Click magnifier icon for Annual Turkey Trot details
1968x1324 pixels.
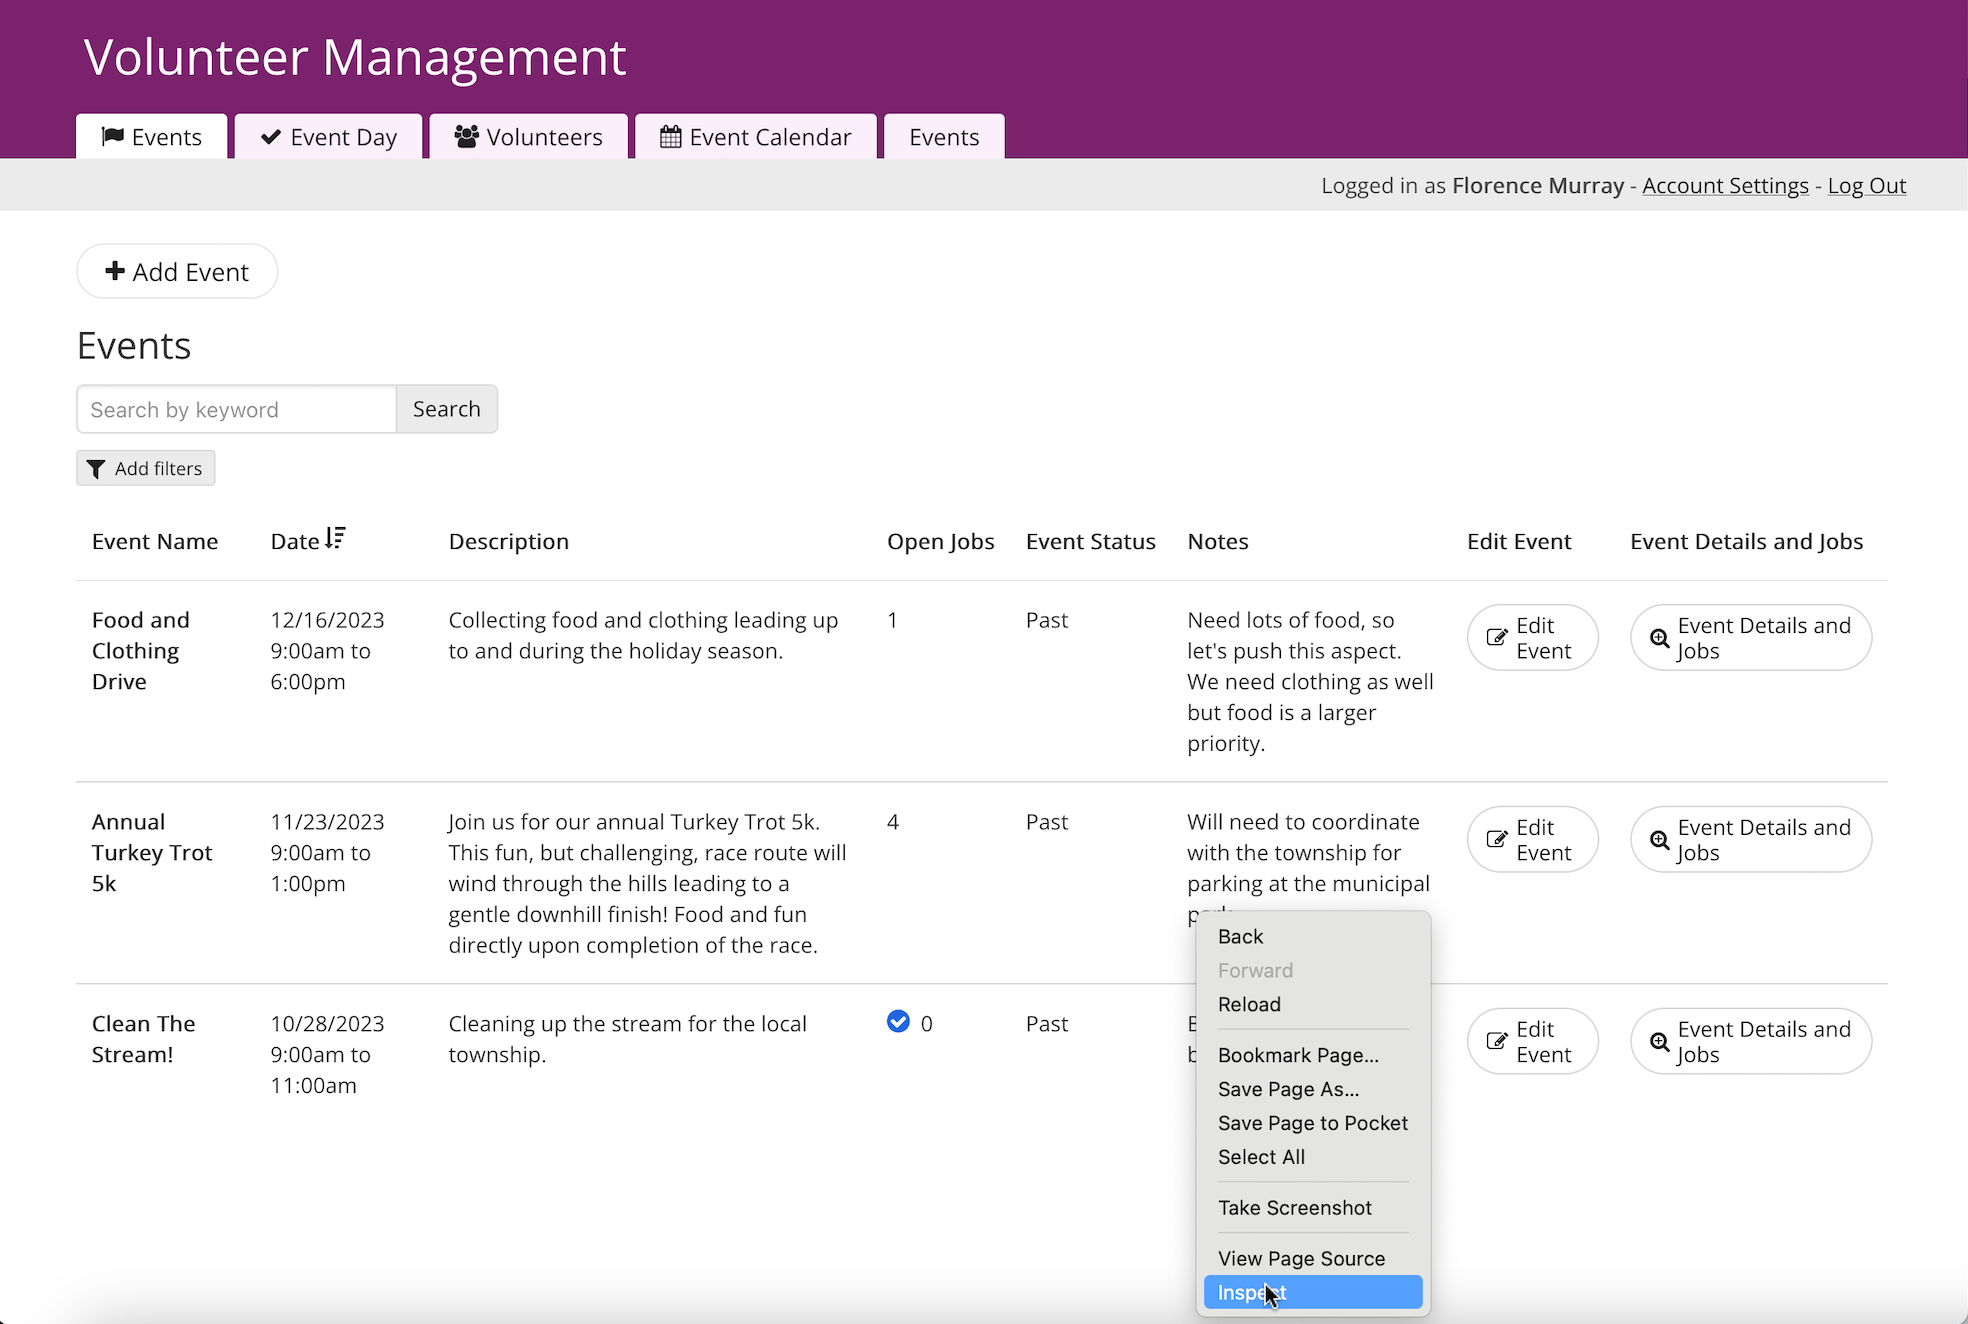pos(1660,840)
